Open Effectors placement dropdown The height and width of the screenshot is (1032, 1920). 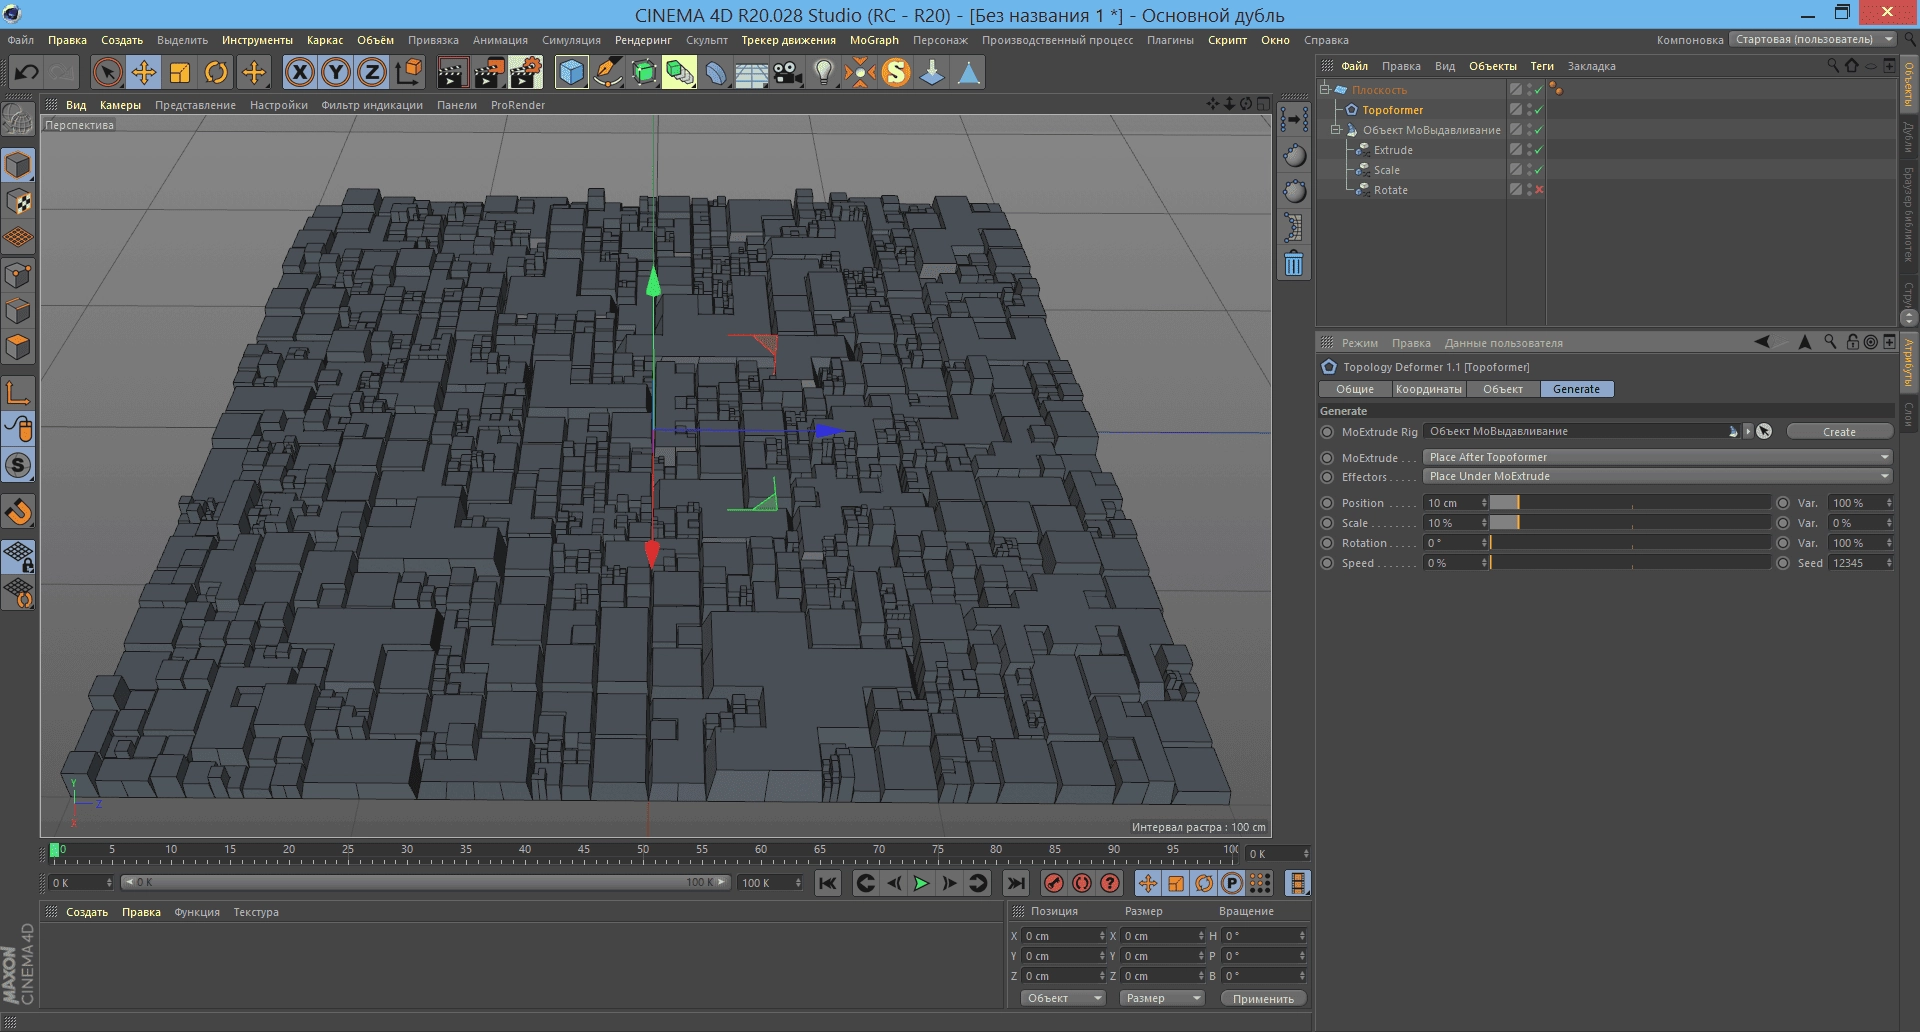(x=1658, y=476)
